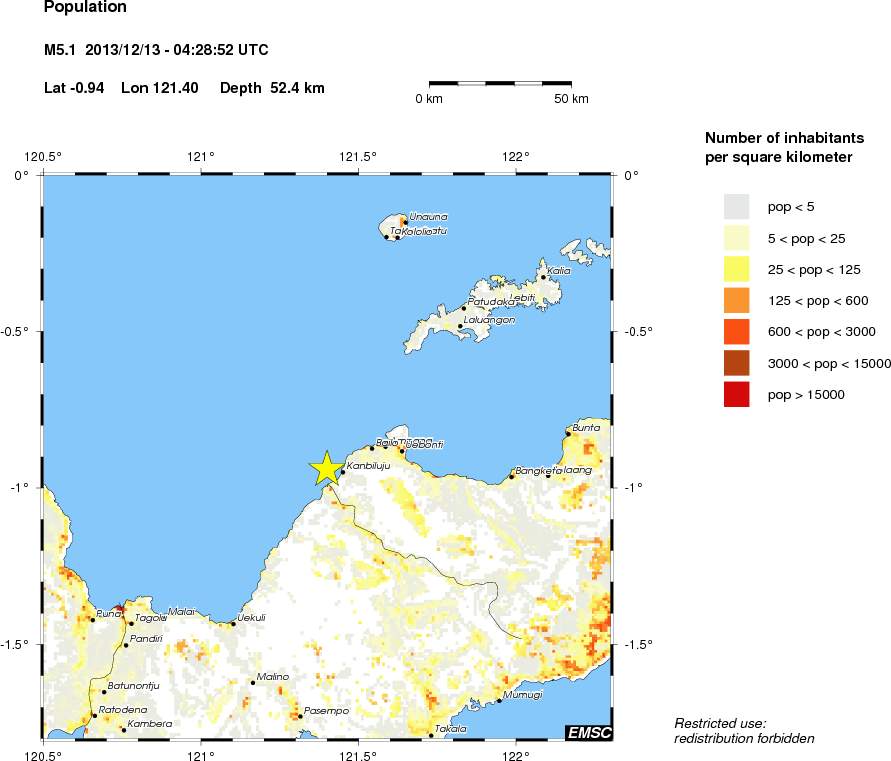Click the 'Ratodena' town label
891x761 pixels.
coord(123,710)
